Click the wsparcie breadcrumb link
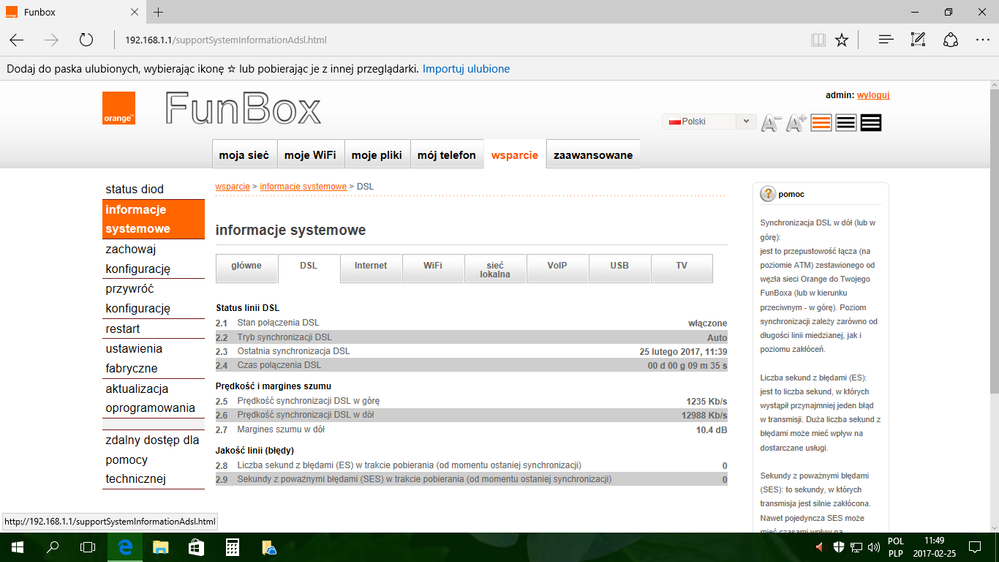 (233, 187)
